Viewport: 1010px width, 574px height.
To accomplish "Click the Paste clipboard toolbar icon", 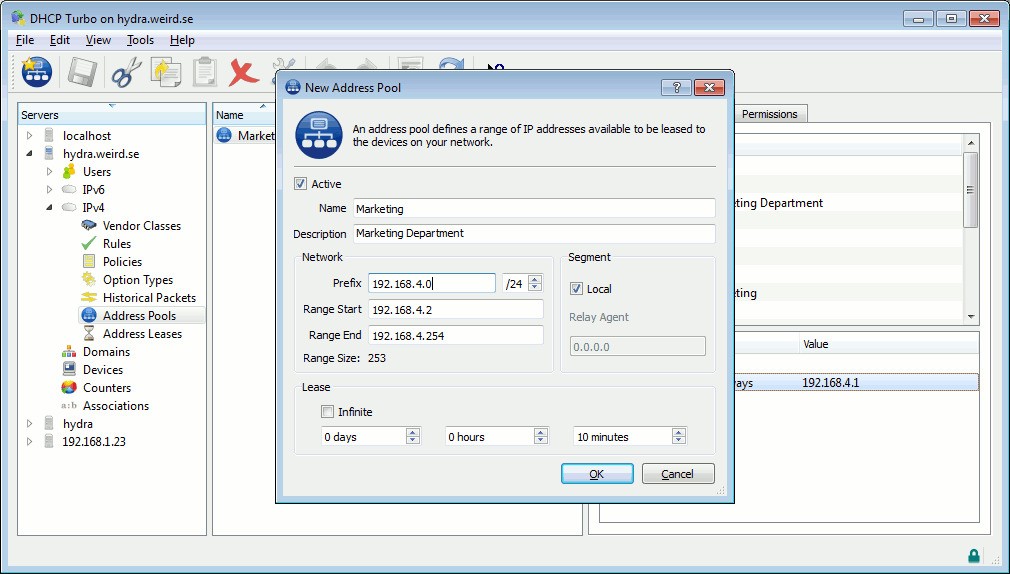I will point(205,72).
